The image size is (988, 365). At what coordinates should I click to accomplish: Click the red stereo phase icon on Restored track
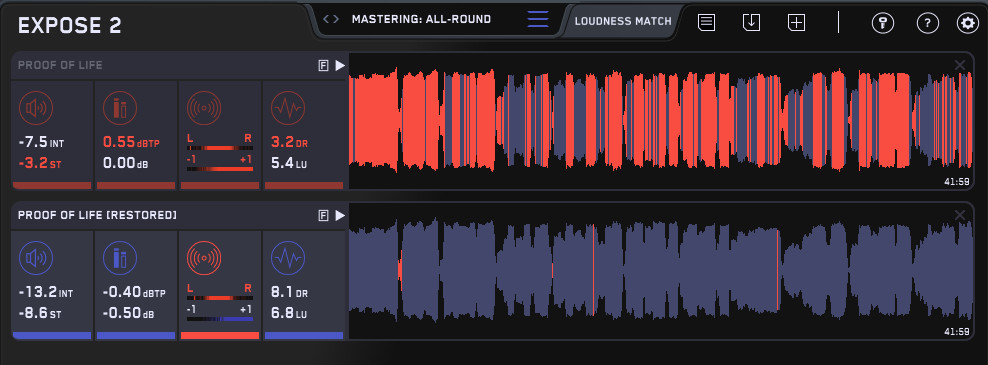coord(204,258)
